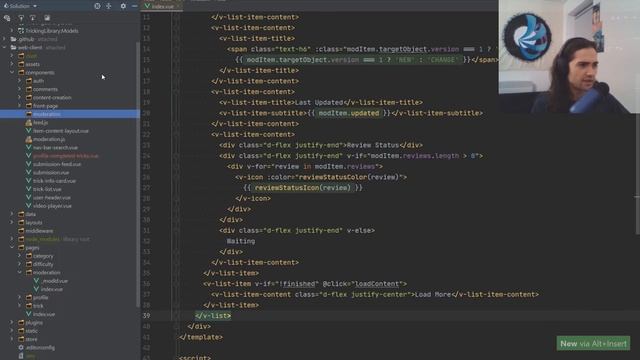
Task: Click the expand/collapse all icon beside the gear
Action: pyautogui.click(x=109, y=6)
